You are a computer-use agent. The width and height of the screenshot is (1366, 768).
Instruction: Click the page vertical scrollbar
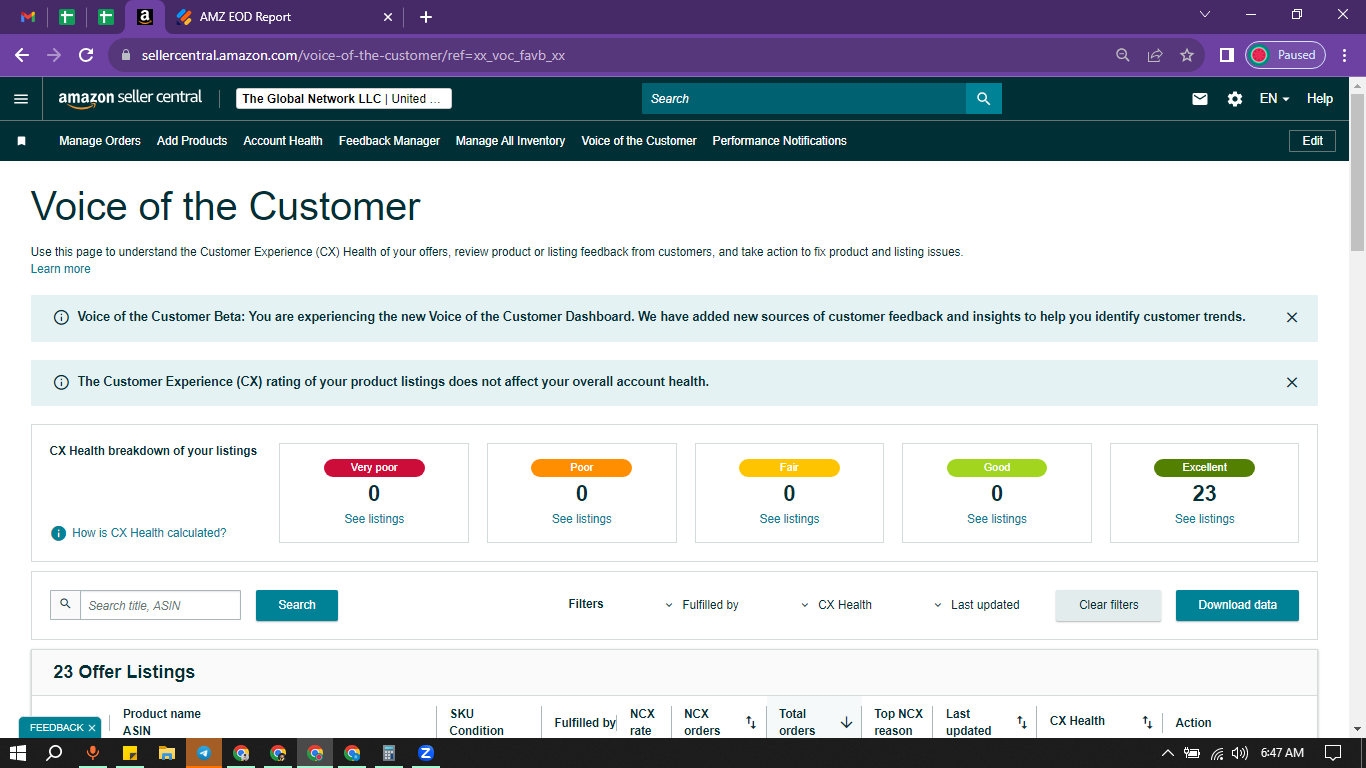1357,172
